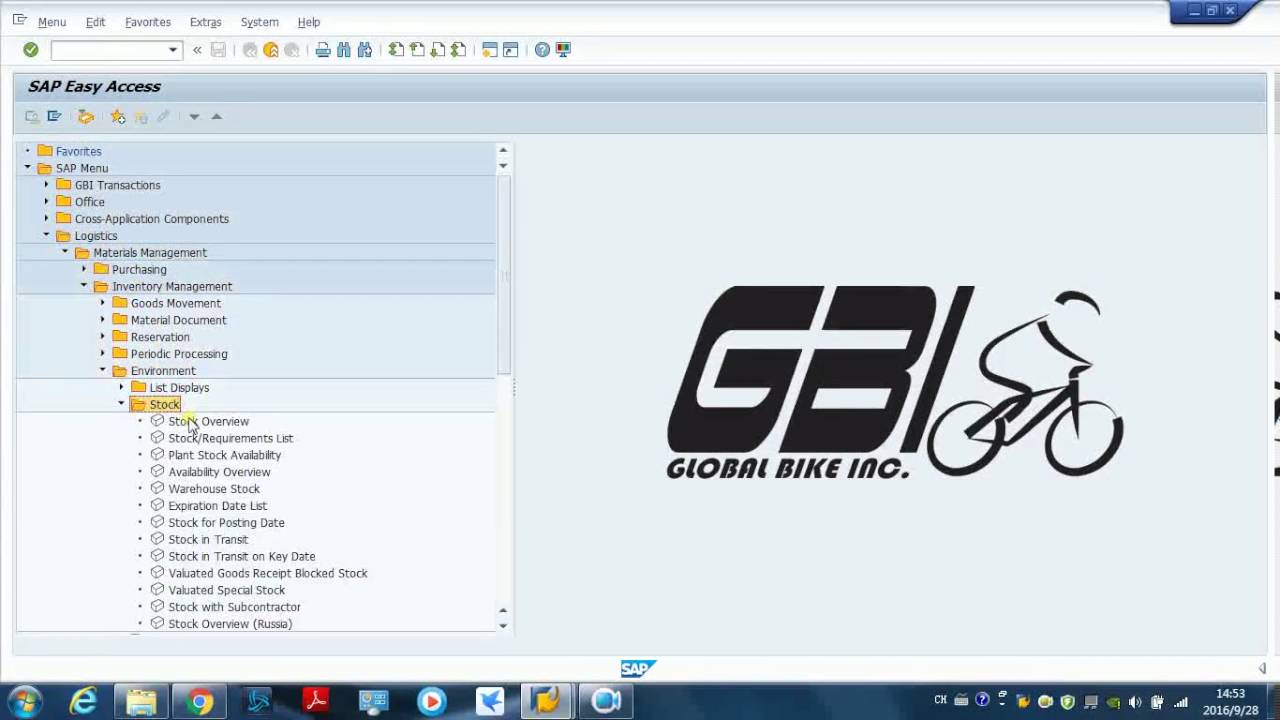Select Stock/Requirements List transaction

click(x=230, y=438)
